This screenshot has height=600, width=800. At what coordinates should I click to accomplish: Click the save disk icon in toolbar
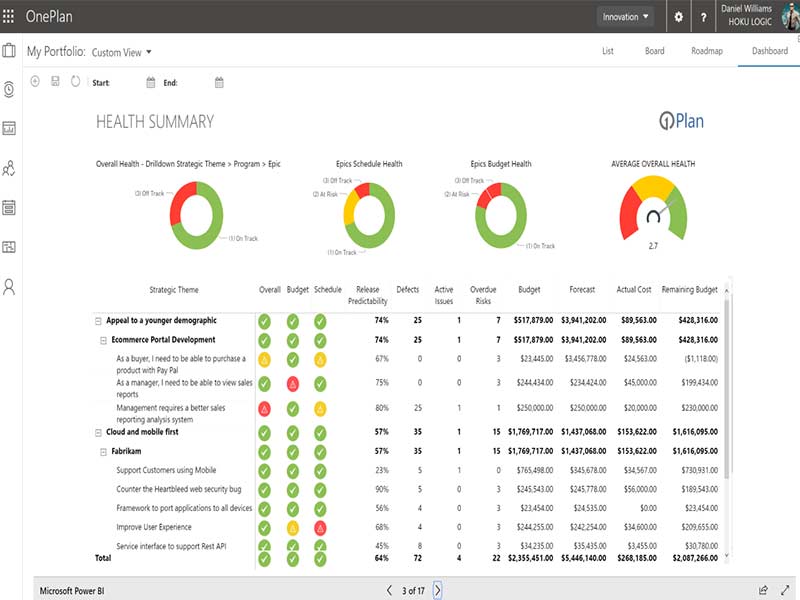55,82
